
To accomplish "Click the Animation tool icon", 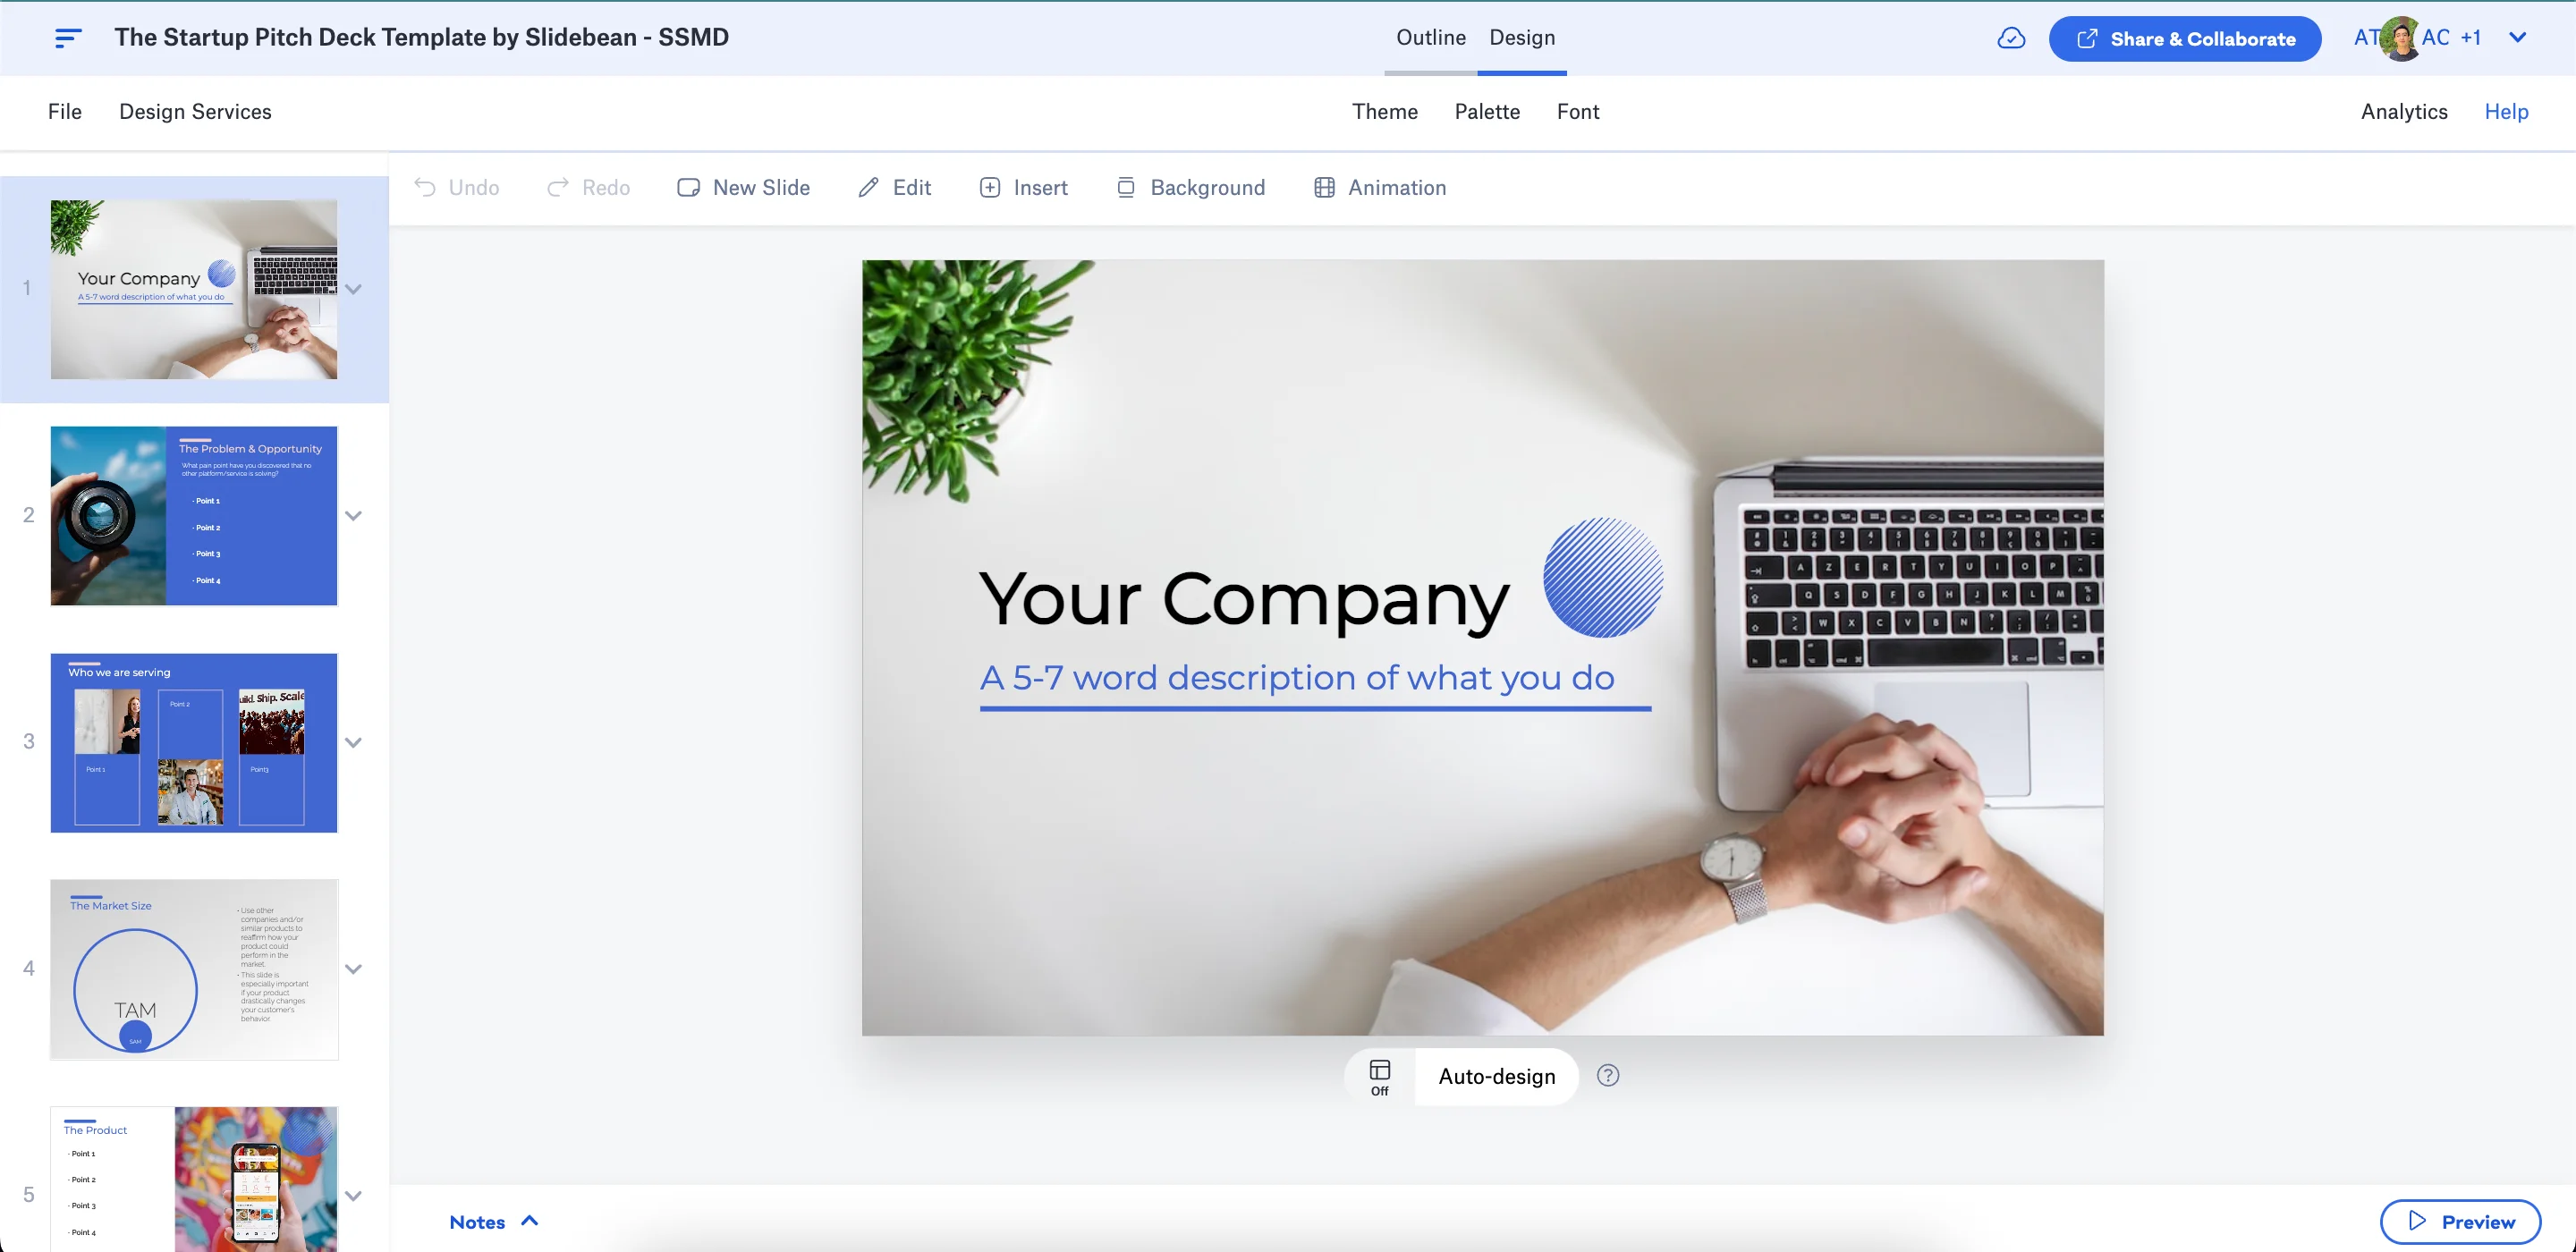I will point(1323,186).
